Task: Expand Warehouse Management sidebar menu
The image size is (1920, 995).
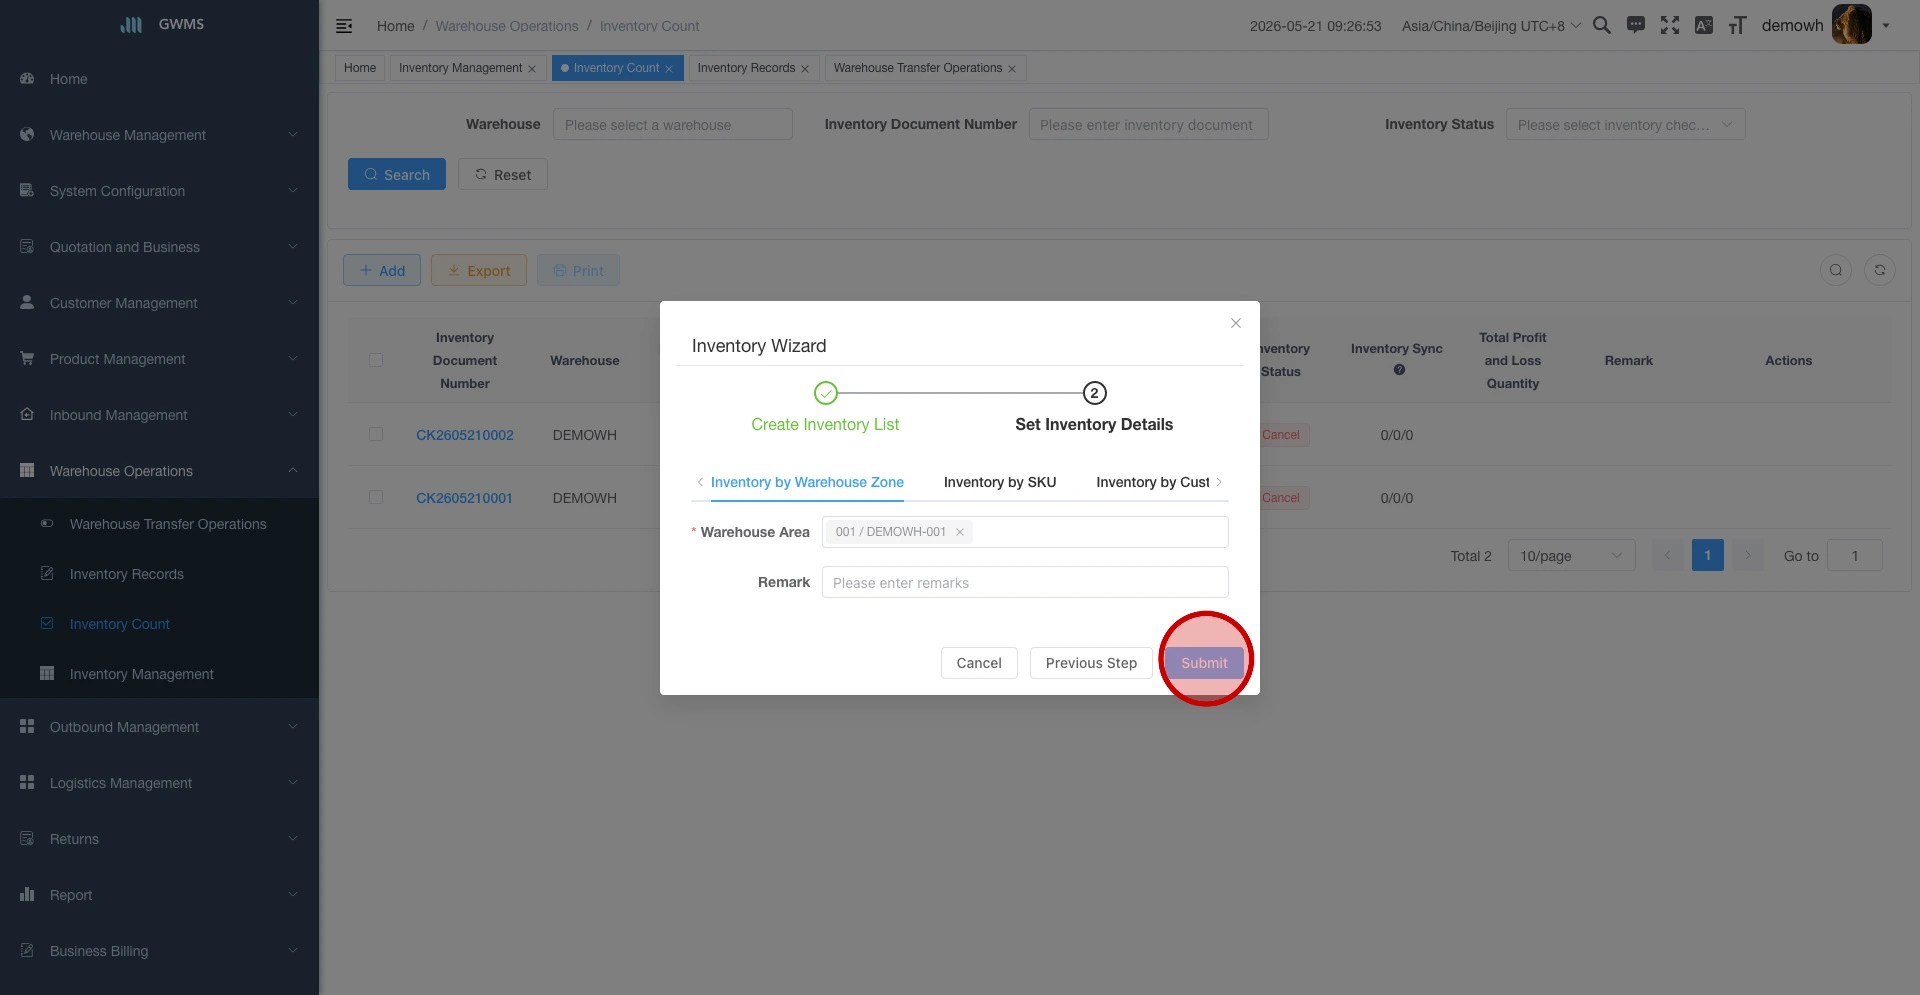Action: coord(160,135)
